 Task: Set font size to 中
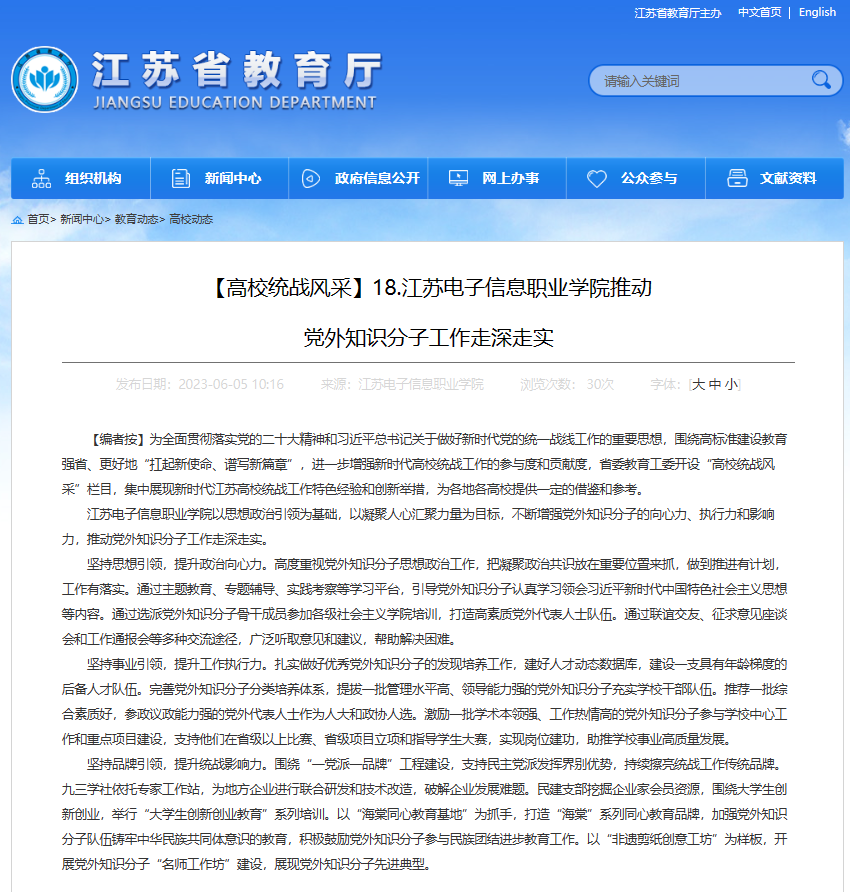pos(715,385)
